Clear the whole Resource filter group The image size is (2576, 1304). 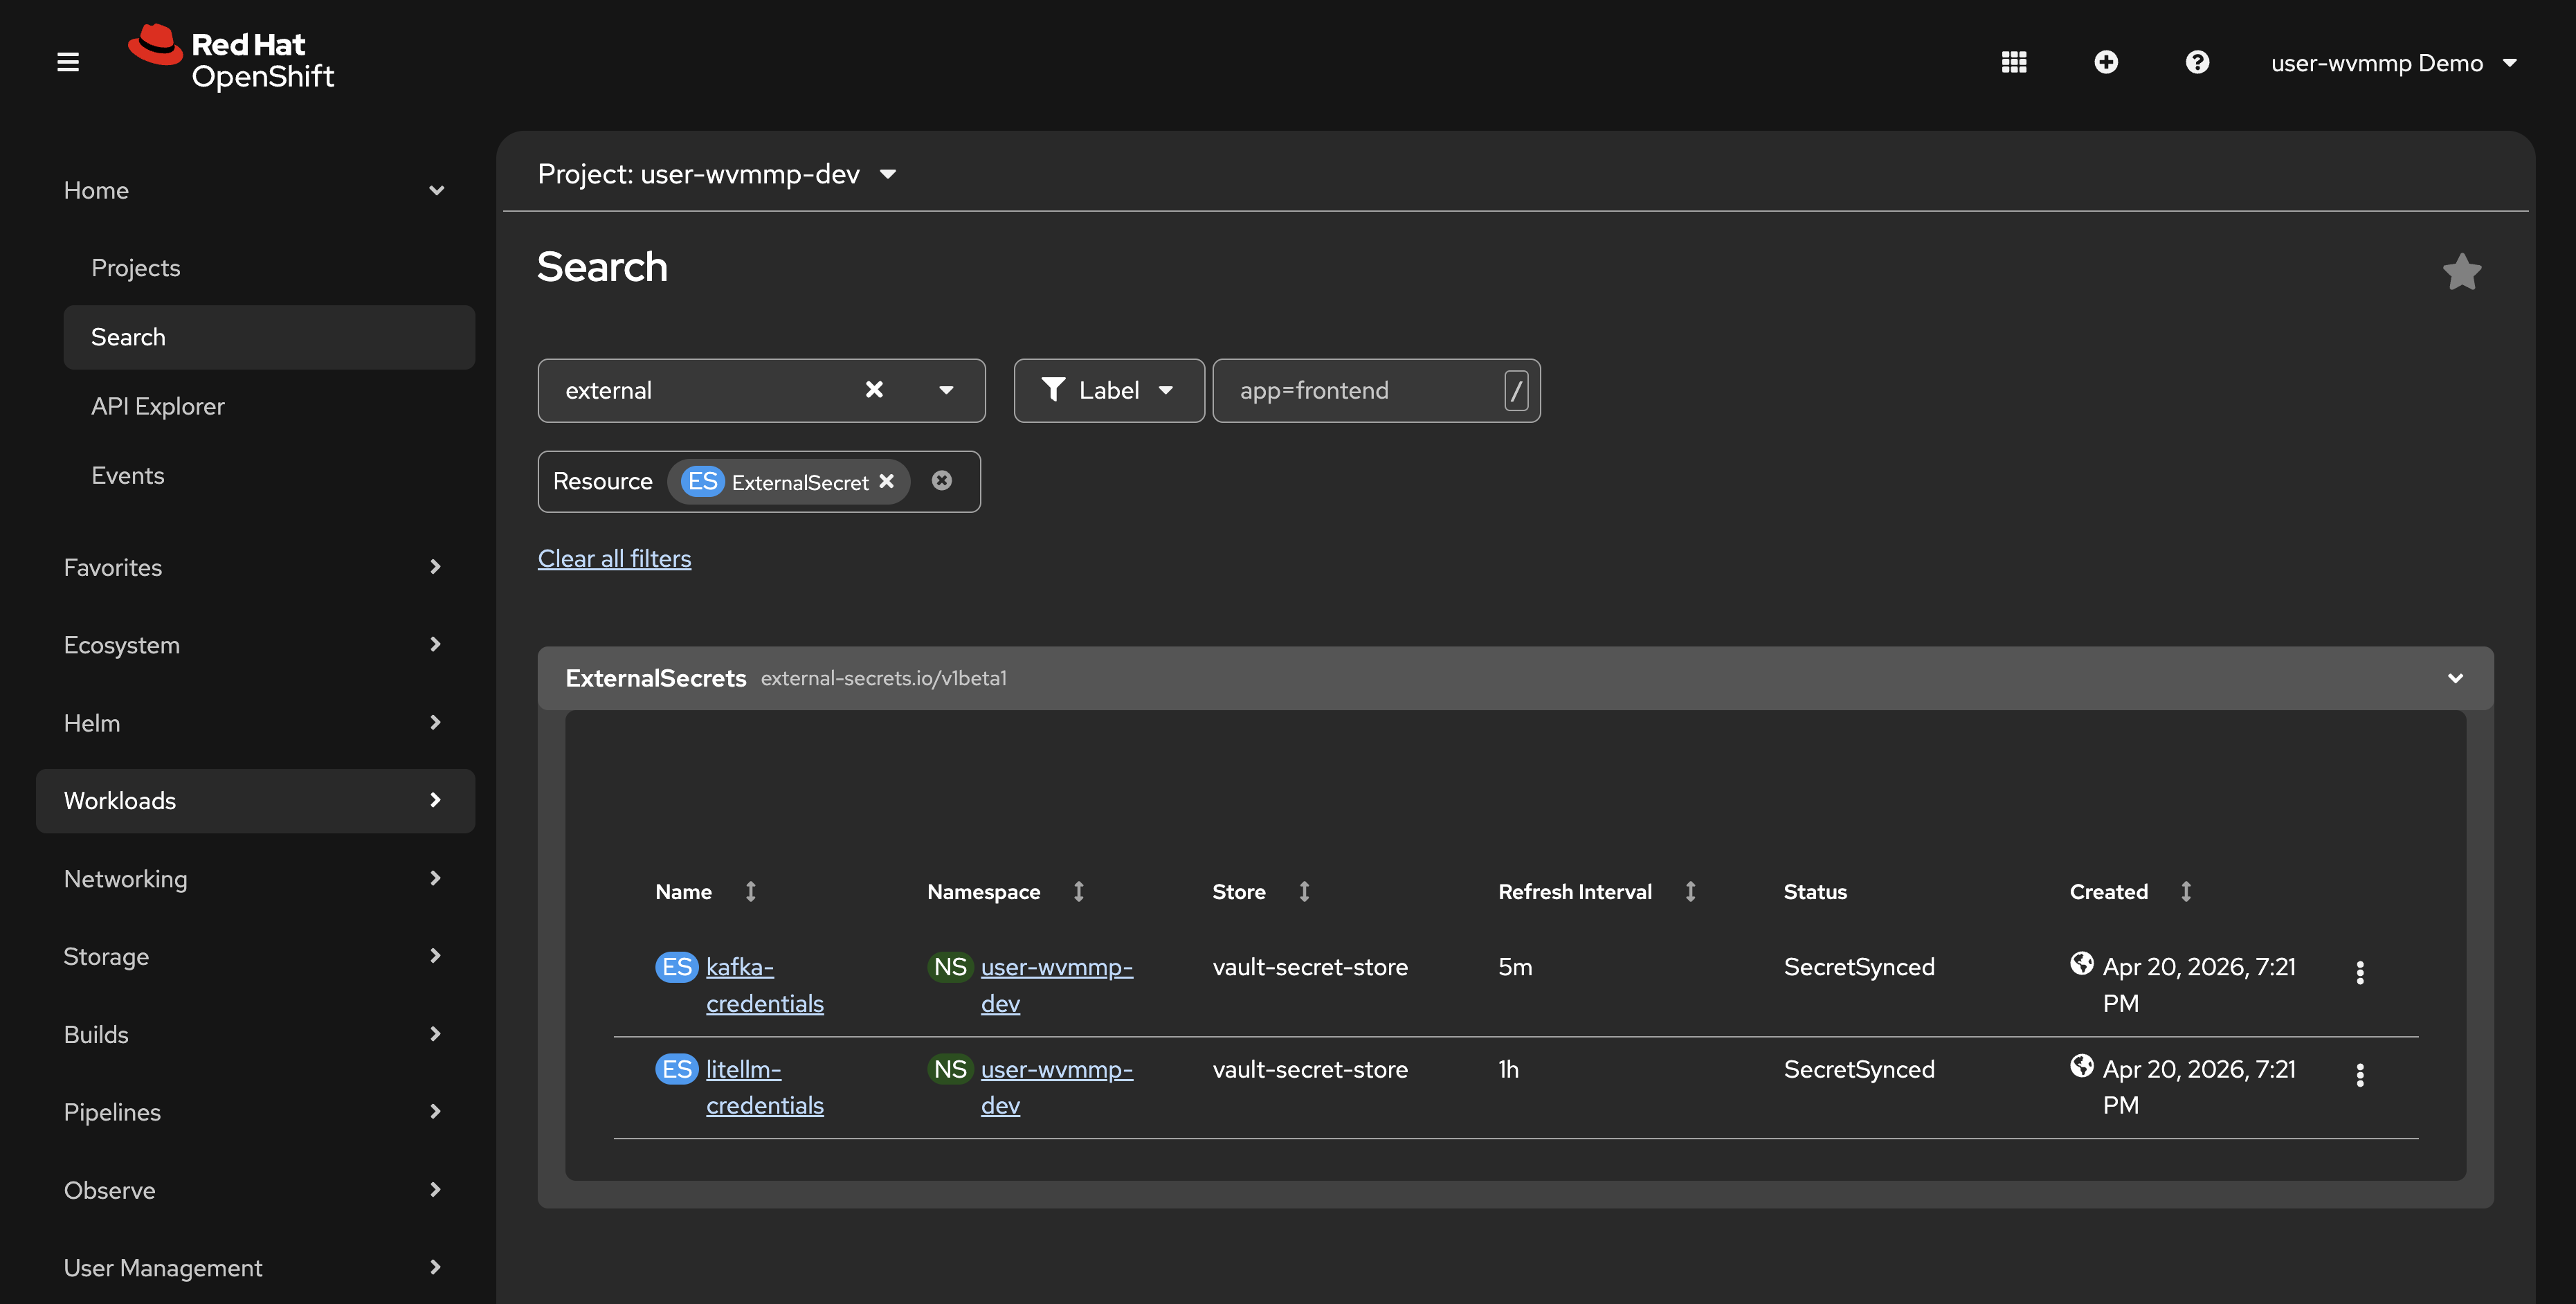tap(942, 481)
